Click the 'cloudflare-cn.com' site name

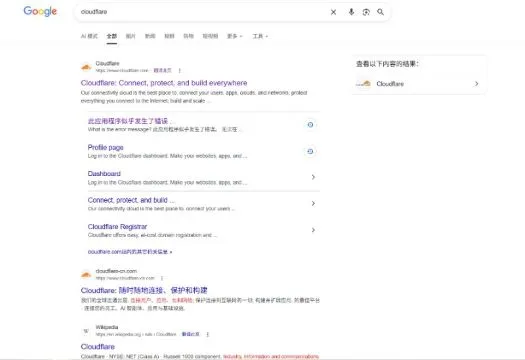tap(116, 271)
